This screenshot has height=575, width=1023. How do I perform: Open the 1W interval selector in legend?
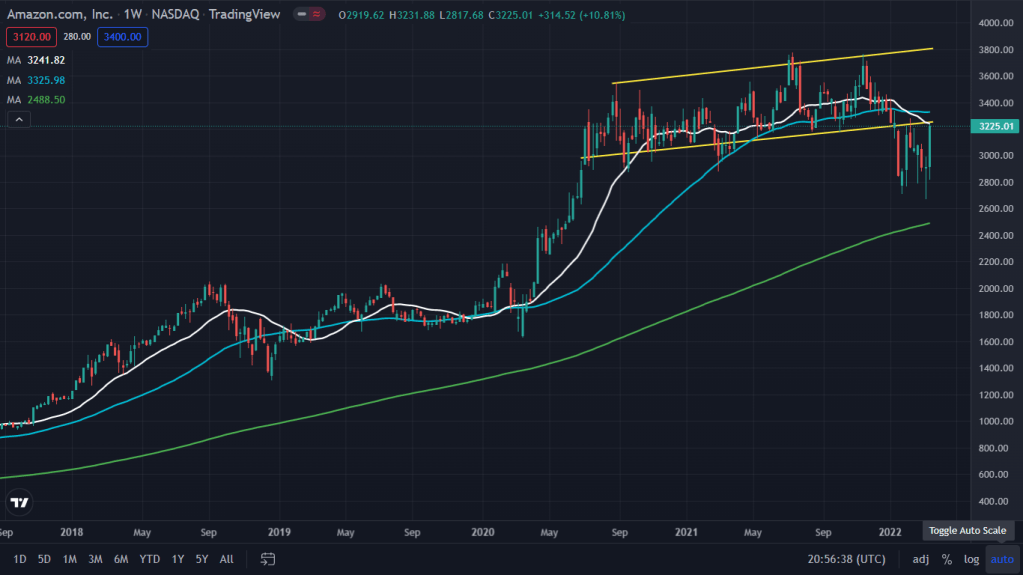click(132, 16)
